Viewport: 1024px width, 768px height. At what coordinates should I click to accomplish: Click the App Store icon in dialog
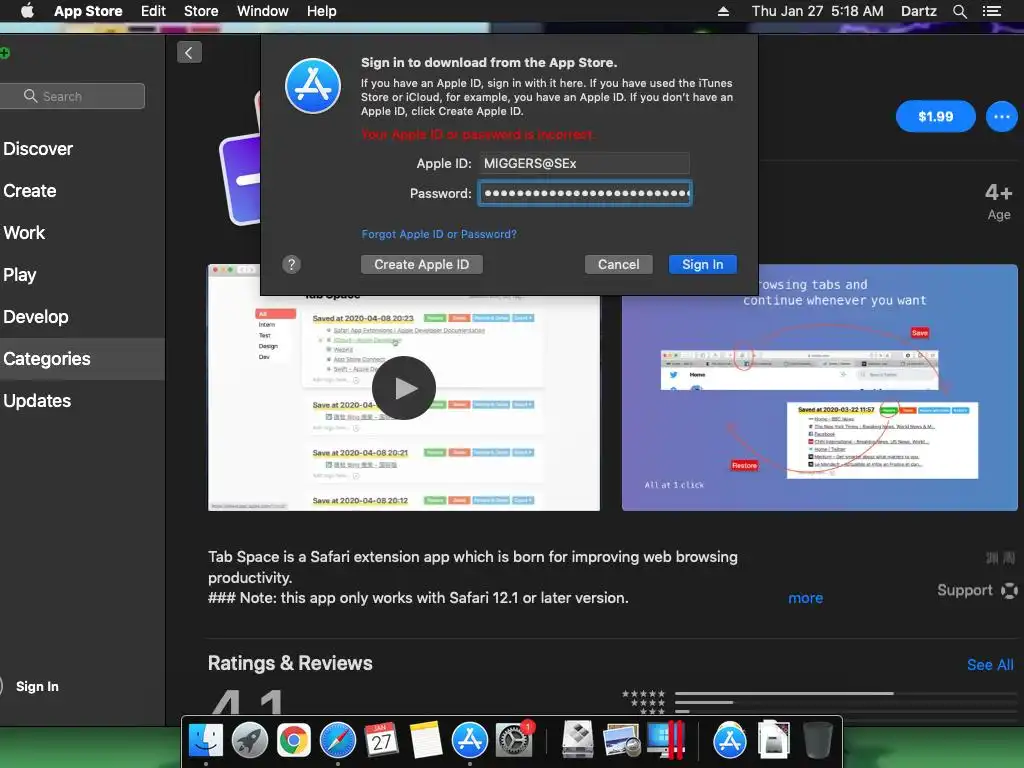pos(313,86)
